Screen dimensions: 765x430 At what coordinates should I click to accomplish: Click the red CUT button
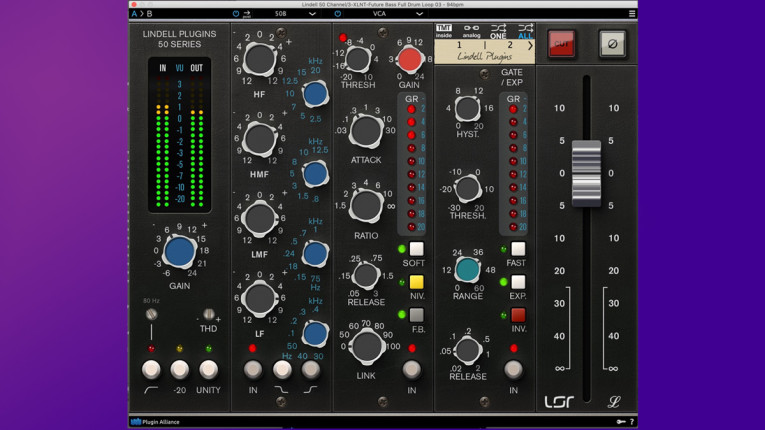tap(561, 44)
